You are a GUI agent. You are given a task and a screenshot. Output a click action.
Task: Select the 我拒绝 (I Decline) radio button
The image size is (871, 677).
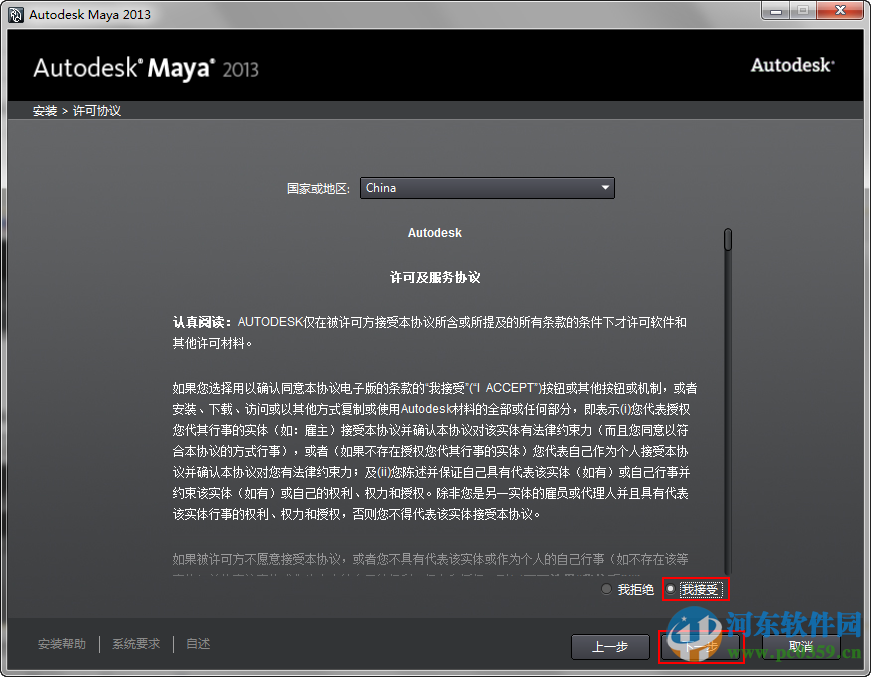(x=606, y=589)
